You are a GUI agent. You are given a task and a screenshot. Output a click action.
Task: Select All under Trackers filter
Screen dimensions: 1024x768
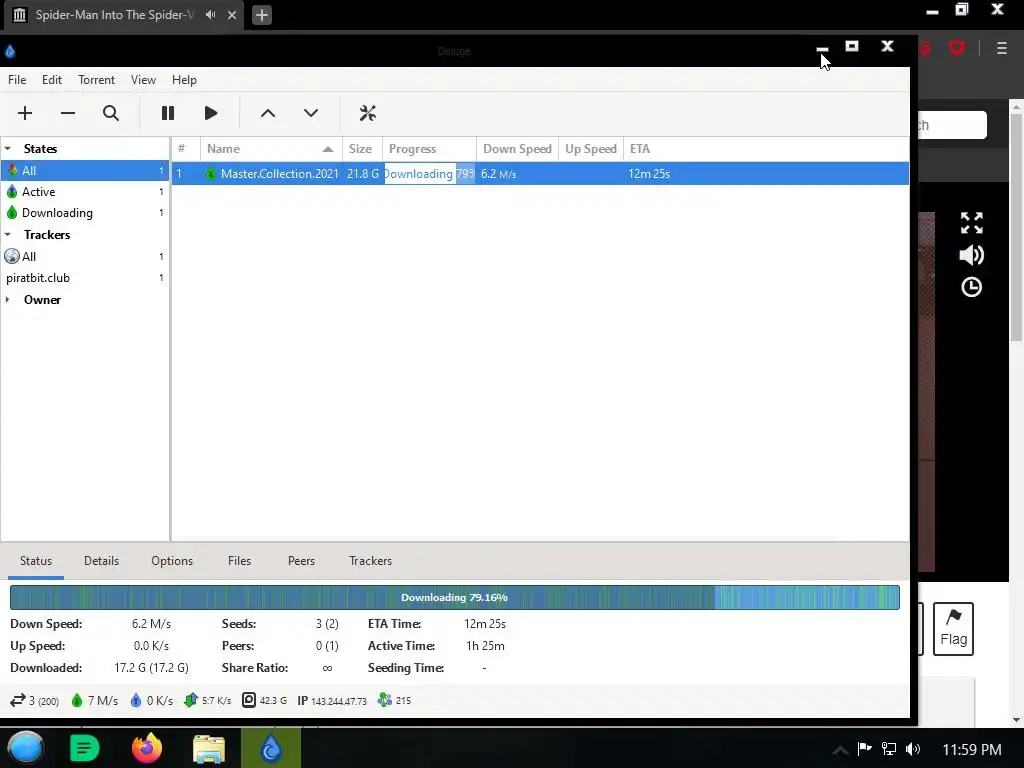85,257
